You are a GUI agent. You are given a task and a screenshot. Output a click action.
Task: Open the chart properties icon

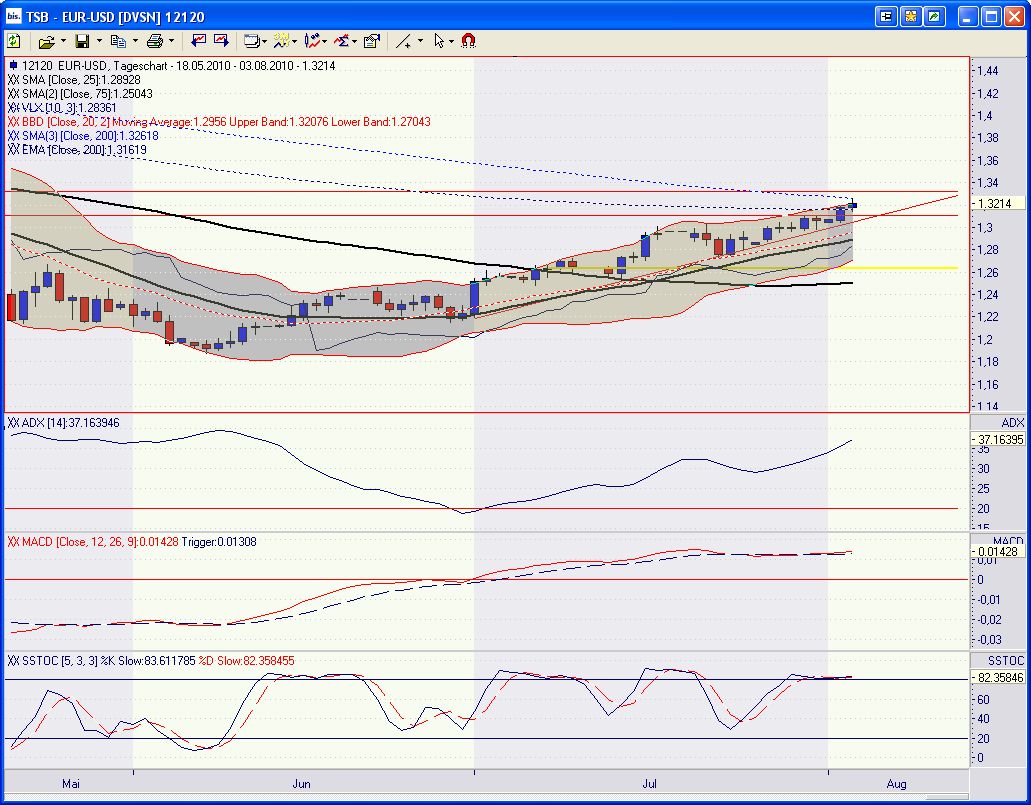[x=371, y=41]
